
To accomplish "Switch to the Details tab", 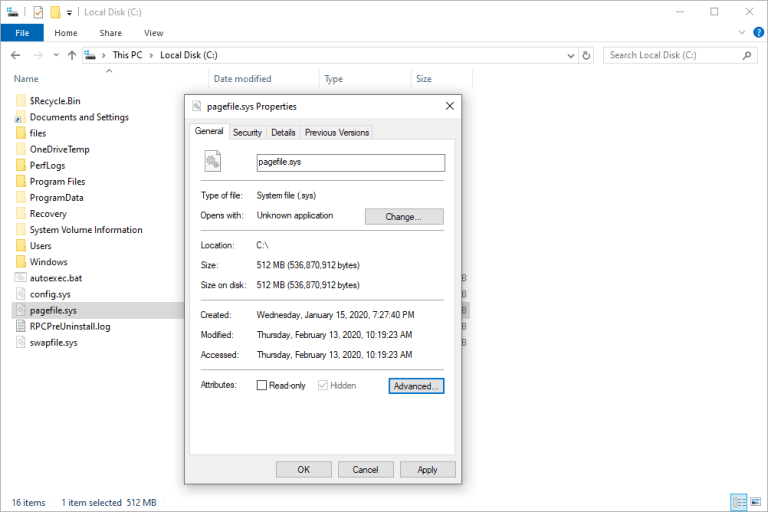I will click(x=283, y=133).
